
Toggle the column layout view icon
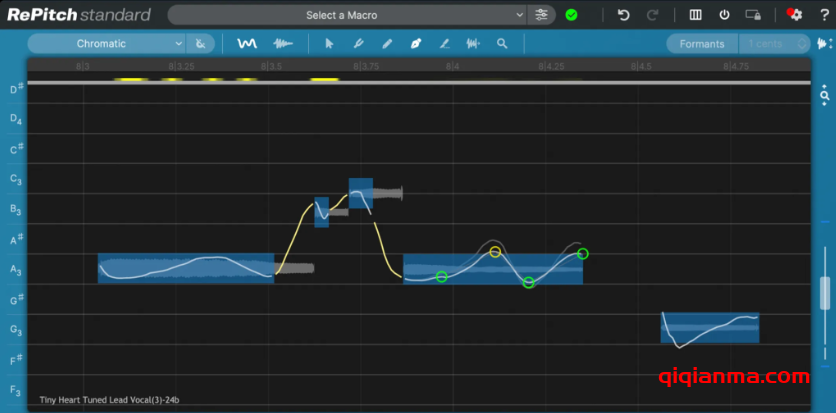695,15
